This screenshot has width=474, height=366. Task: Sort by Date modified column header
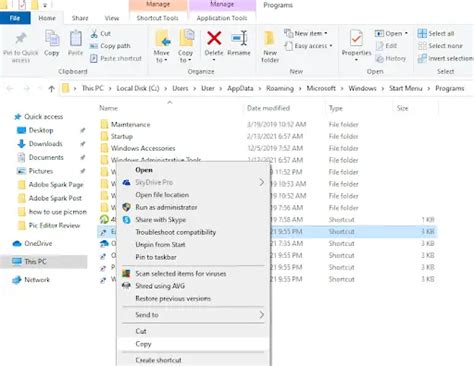pos(268,108)
